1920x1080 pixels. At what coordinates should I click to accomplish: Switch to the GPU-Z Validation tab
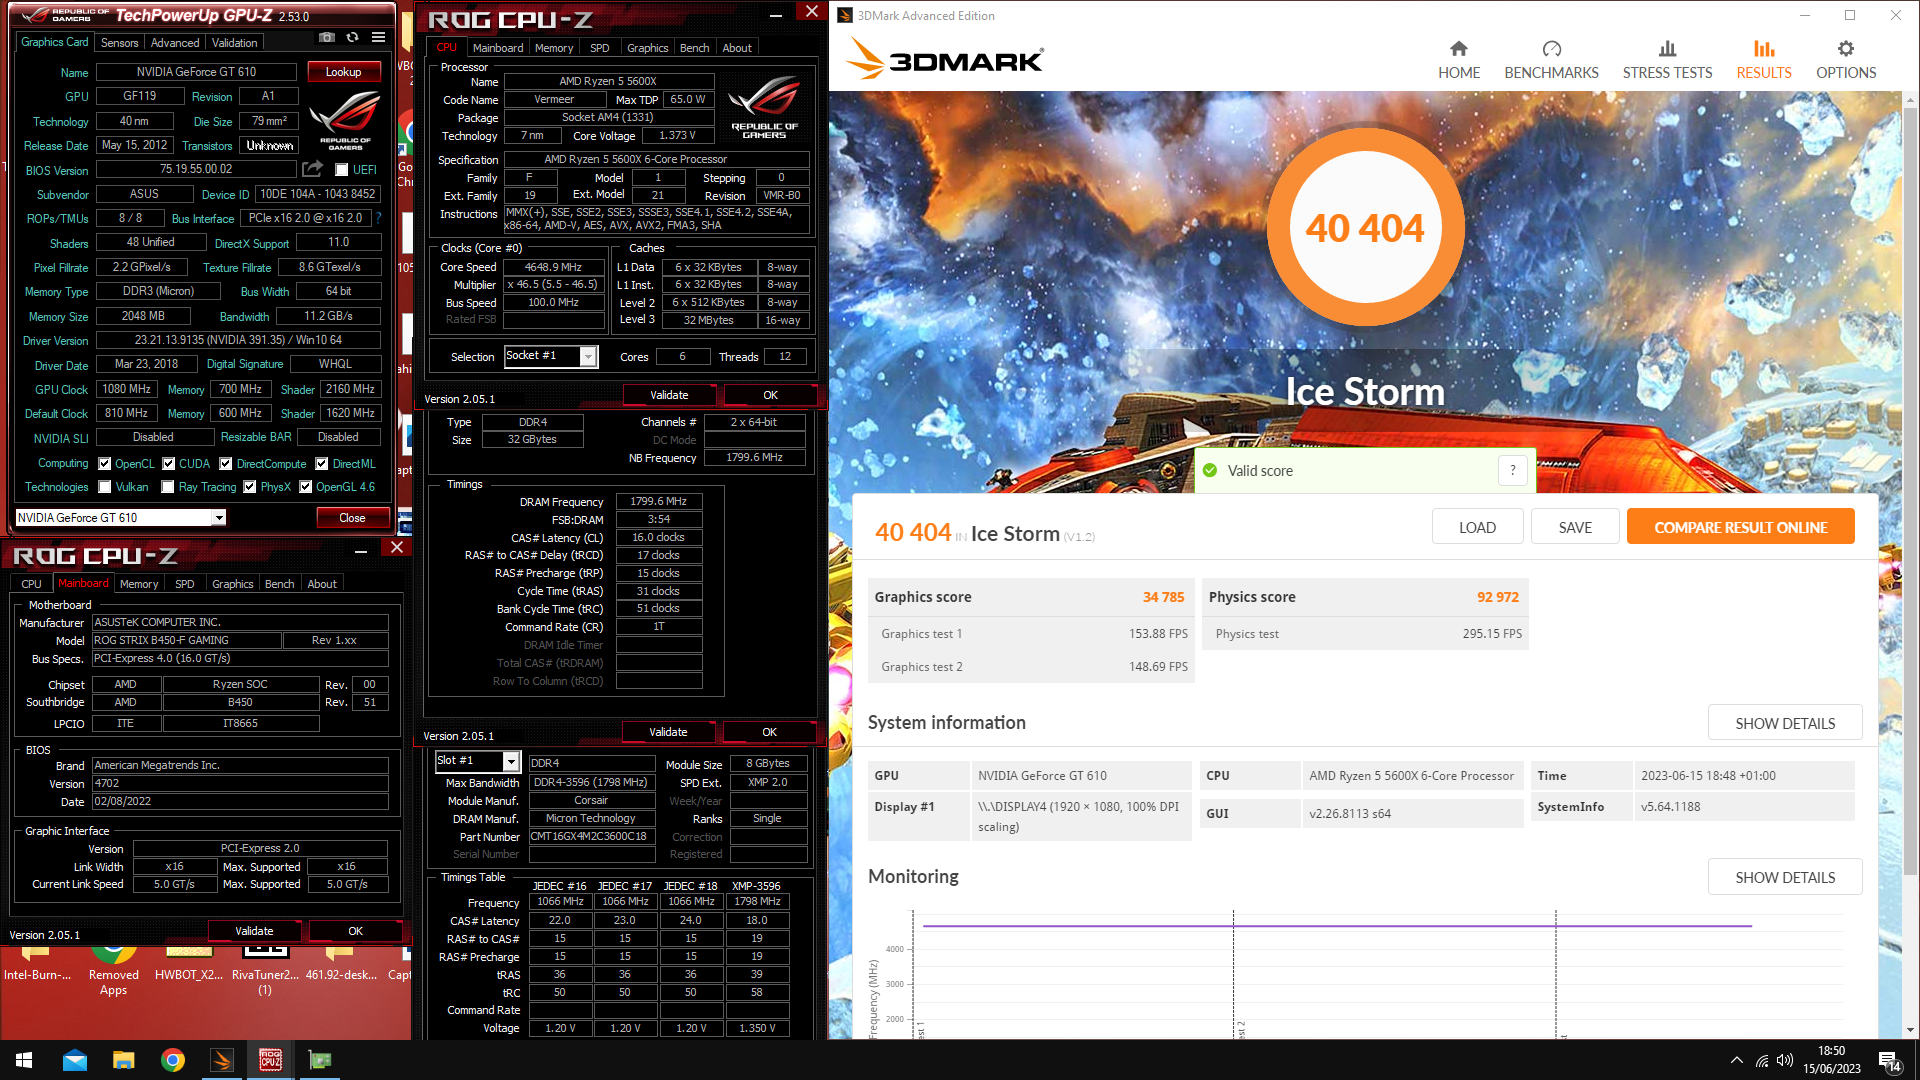click(235, 43)
